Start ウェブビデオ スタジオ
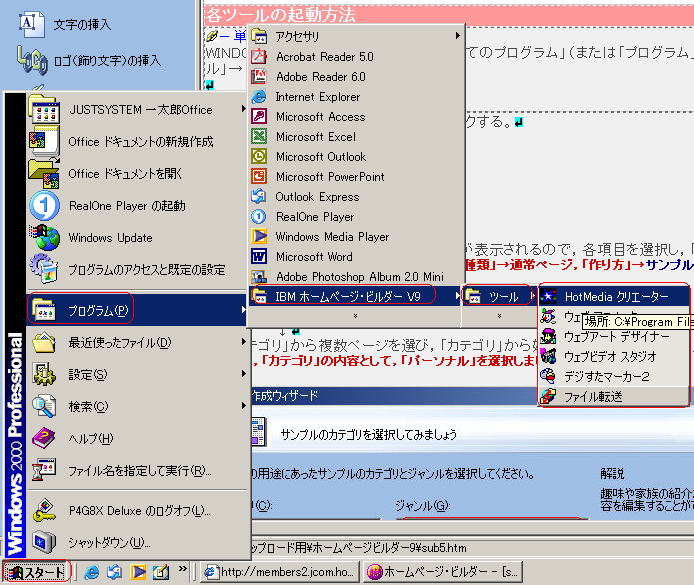This screenshot has width=694, height=585. tap(610, 356)
